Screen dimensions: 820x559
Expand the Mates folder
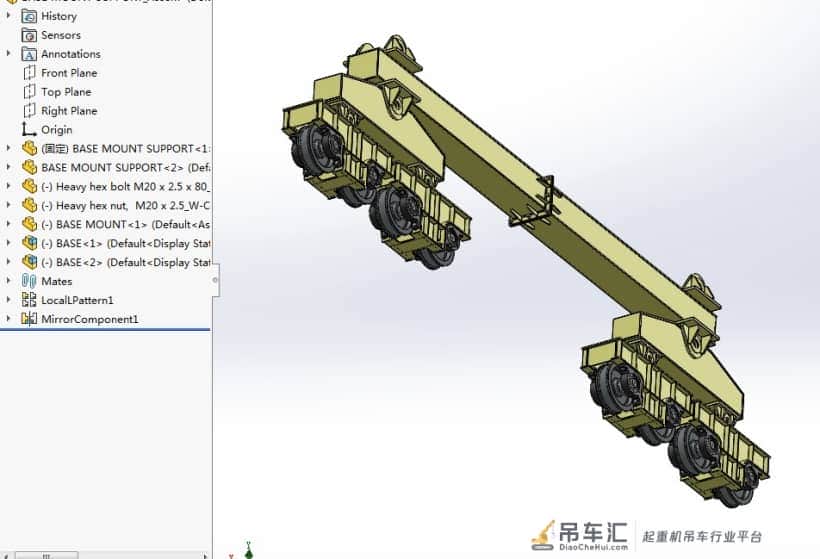(x=8, y=281)
